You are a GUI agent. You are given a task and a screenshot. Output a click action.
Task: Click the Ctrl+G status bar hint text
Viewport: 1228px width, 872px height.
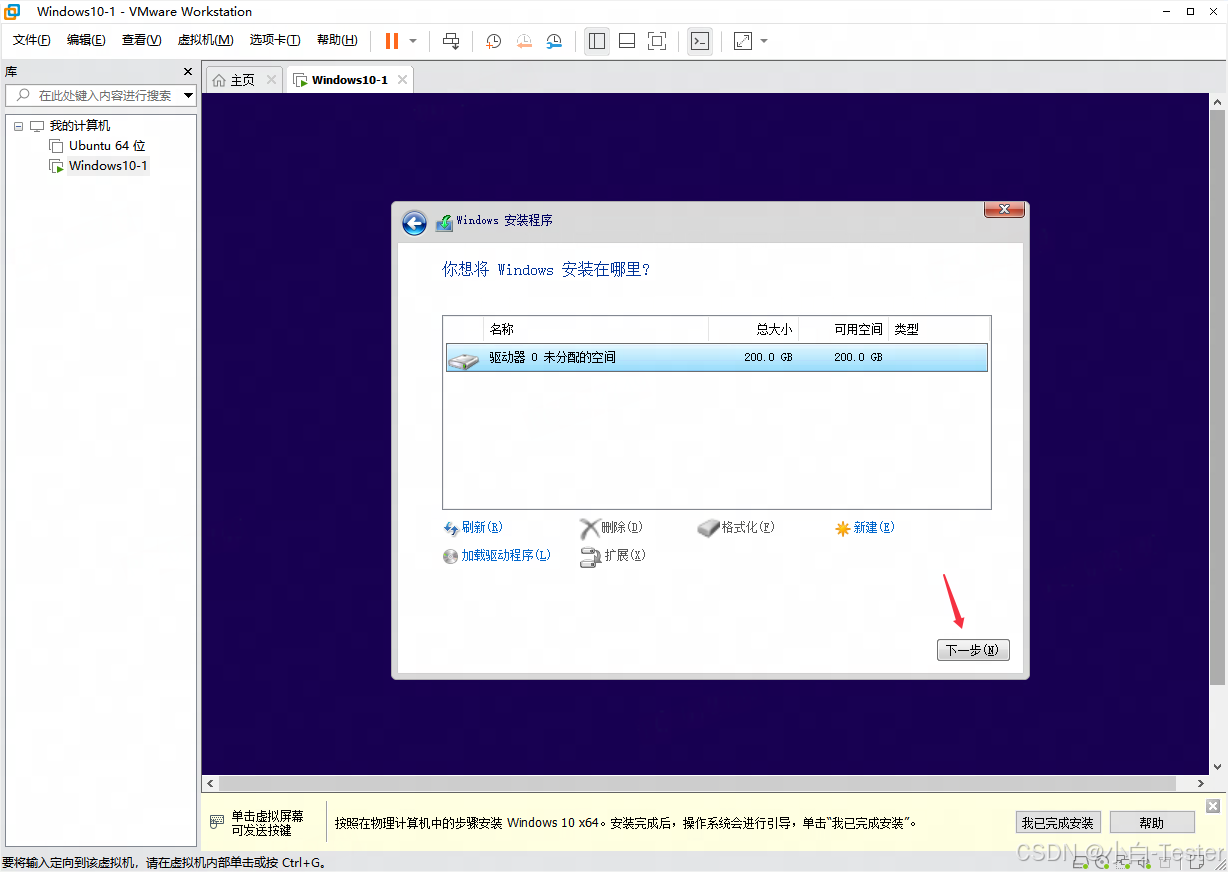(165, 862)
